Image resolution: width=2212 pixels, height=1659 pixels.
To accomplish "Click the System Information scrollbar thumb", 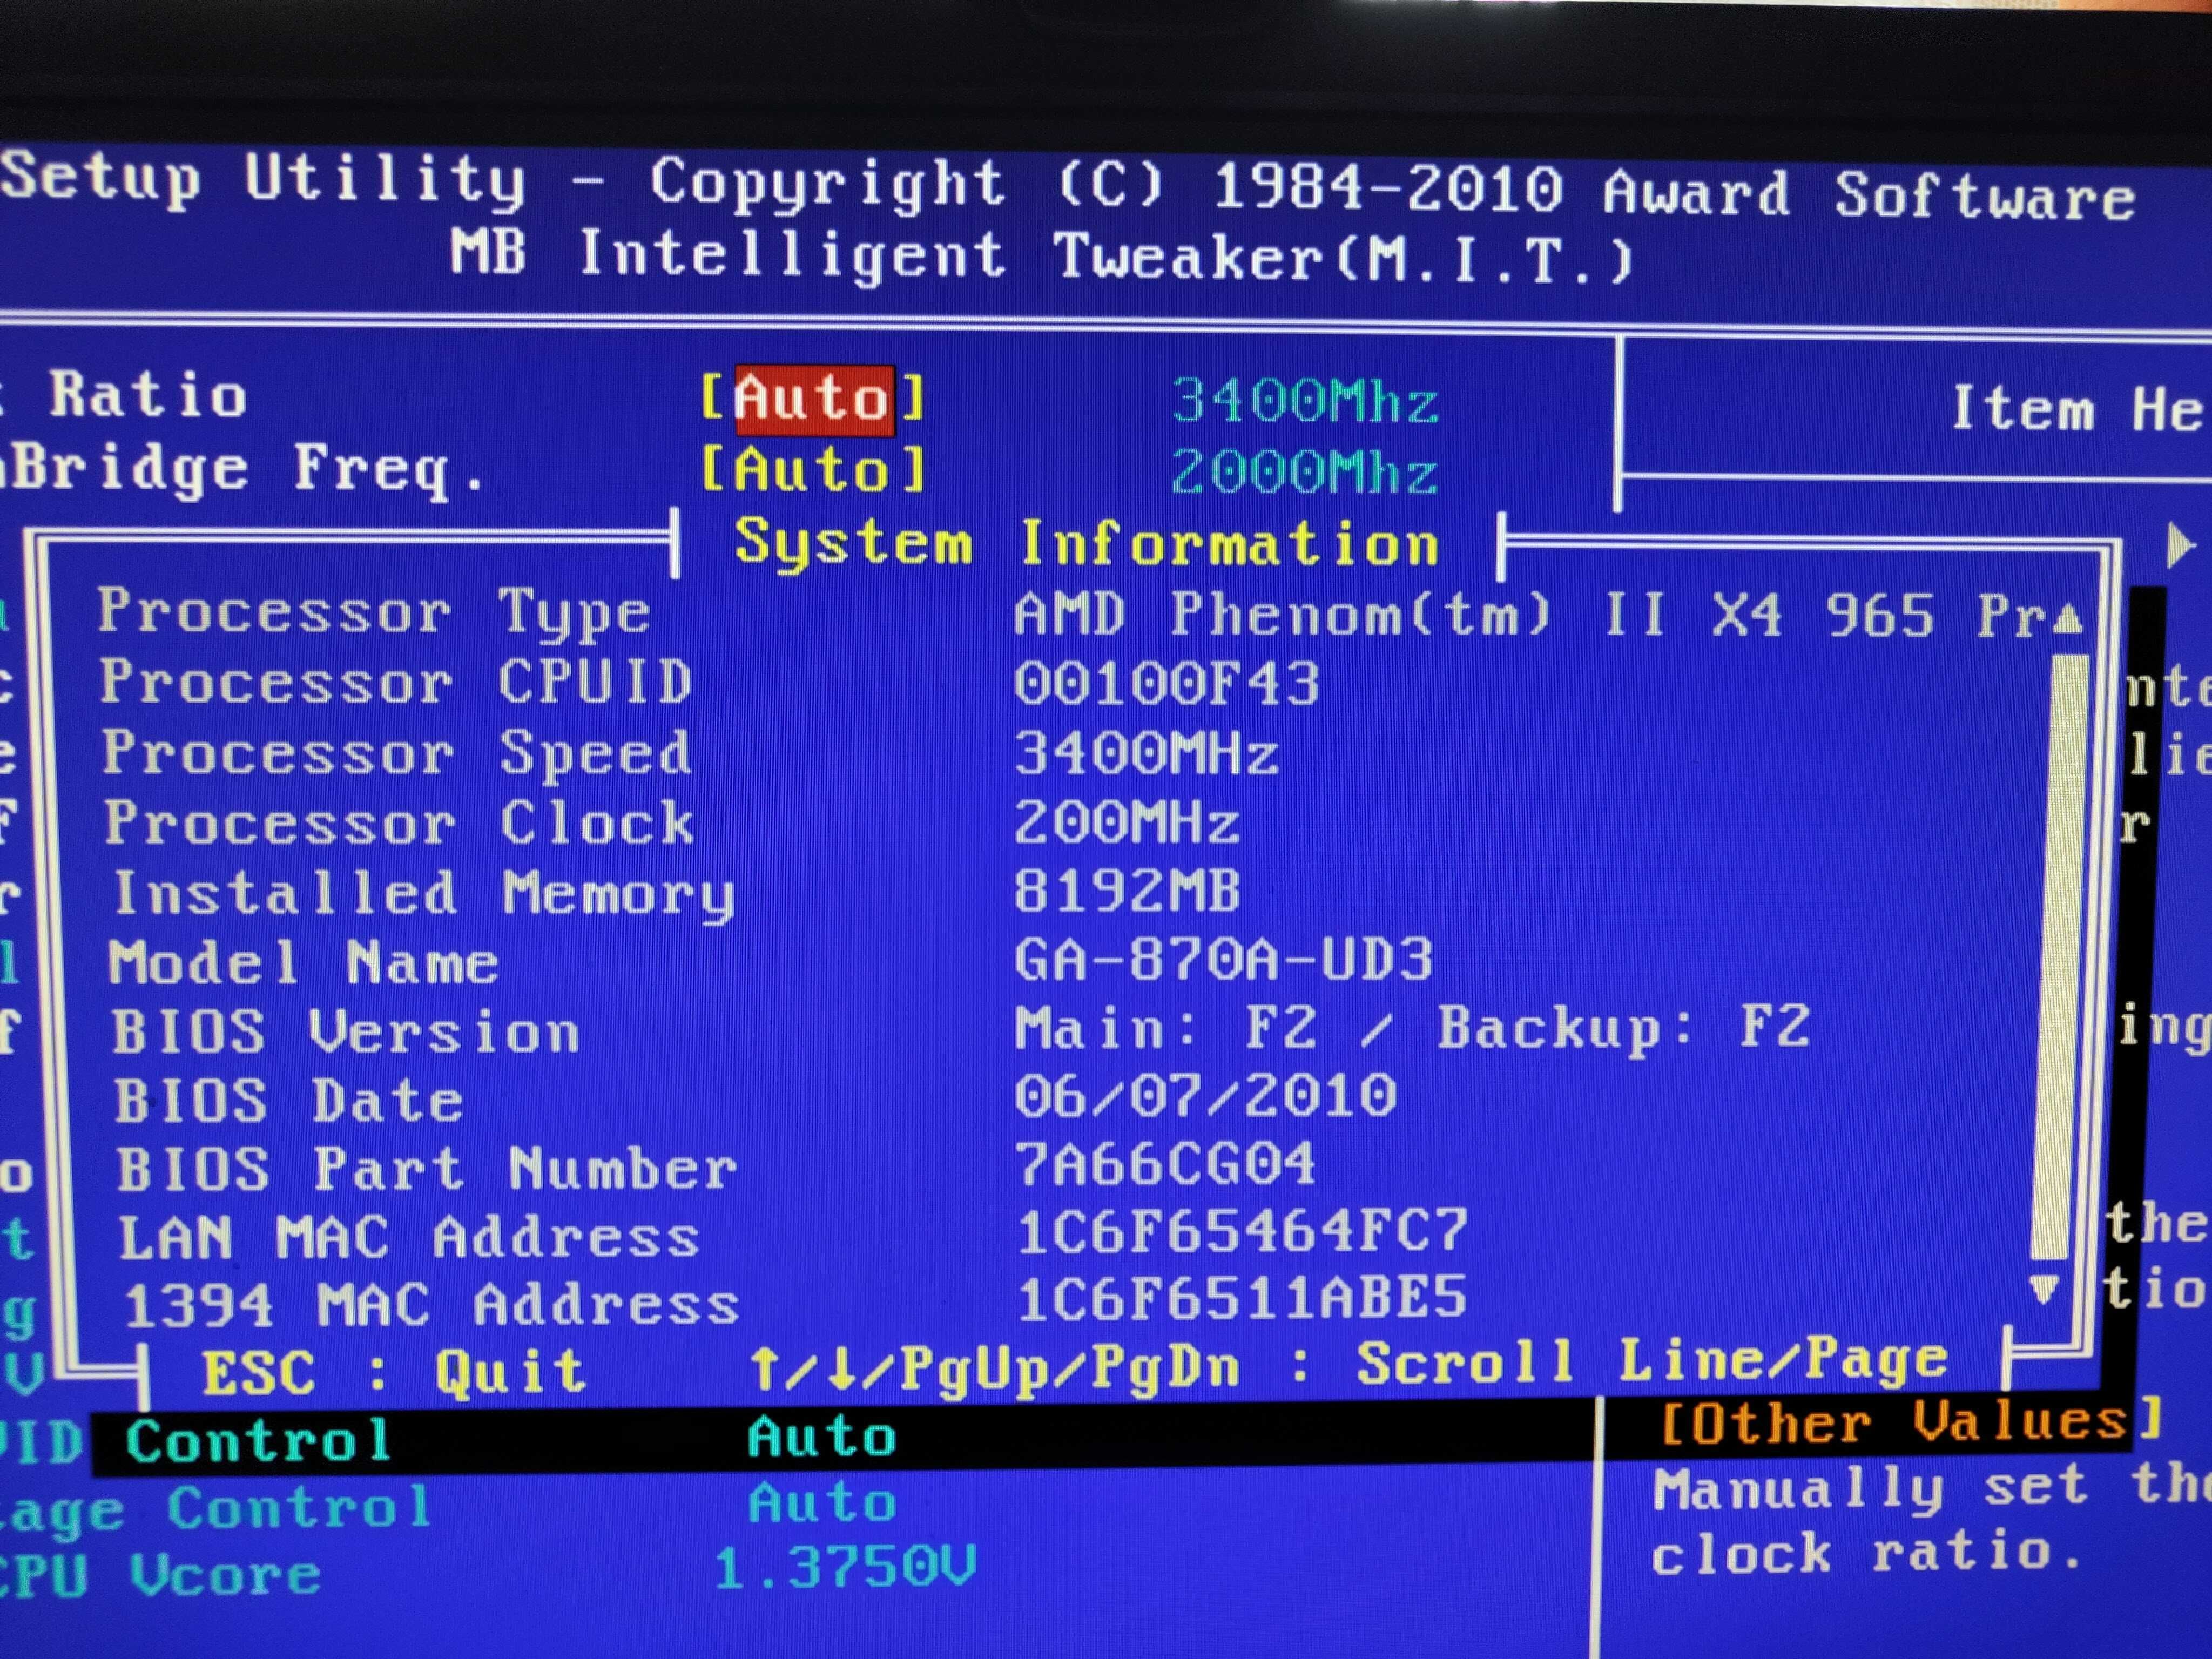I will pos(2060,956).
